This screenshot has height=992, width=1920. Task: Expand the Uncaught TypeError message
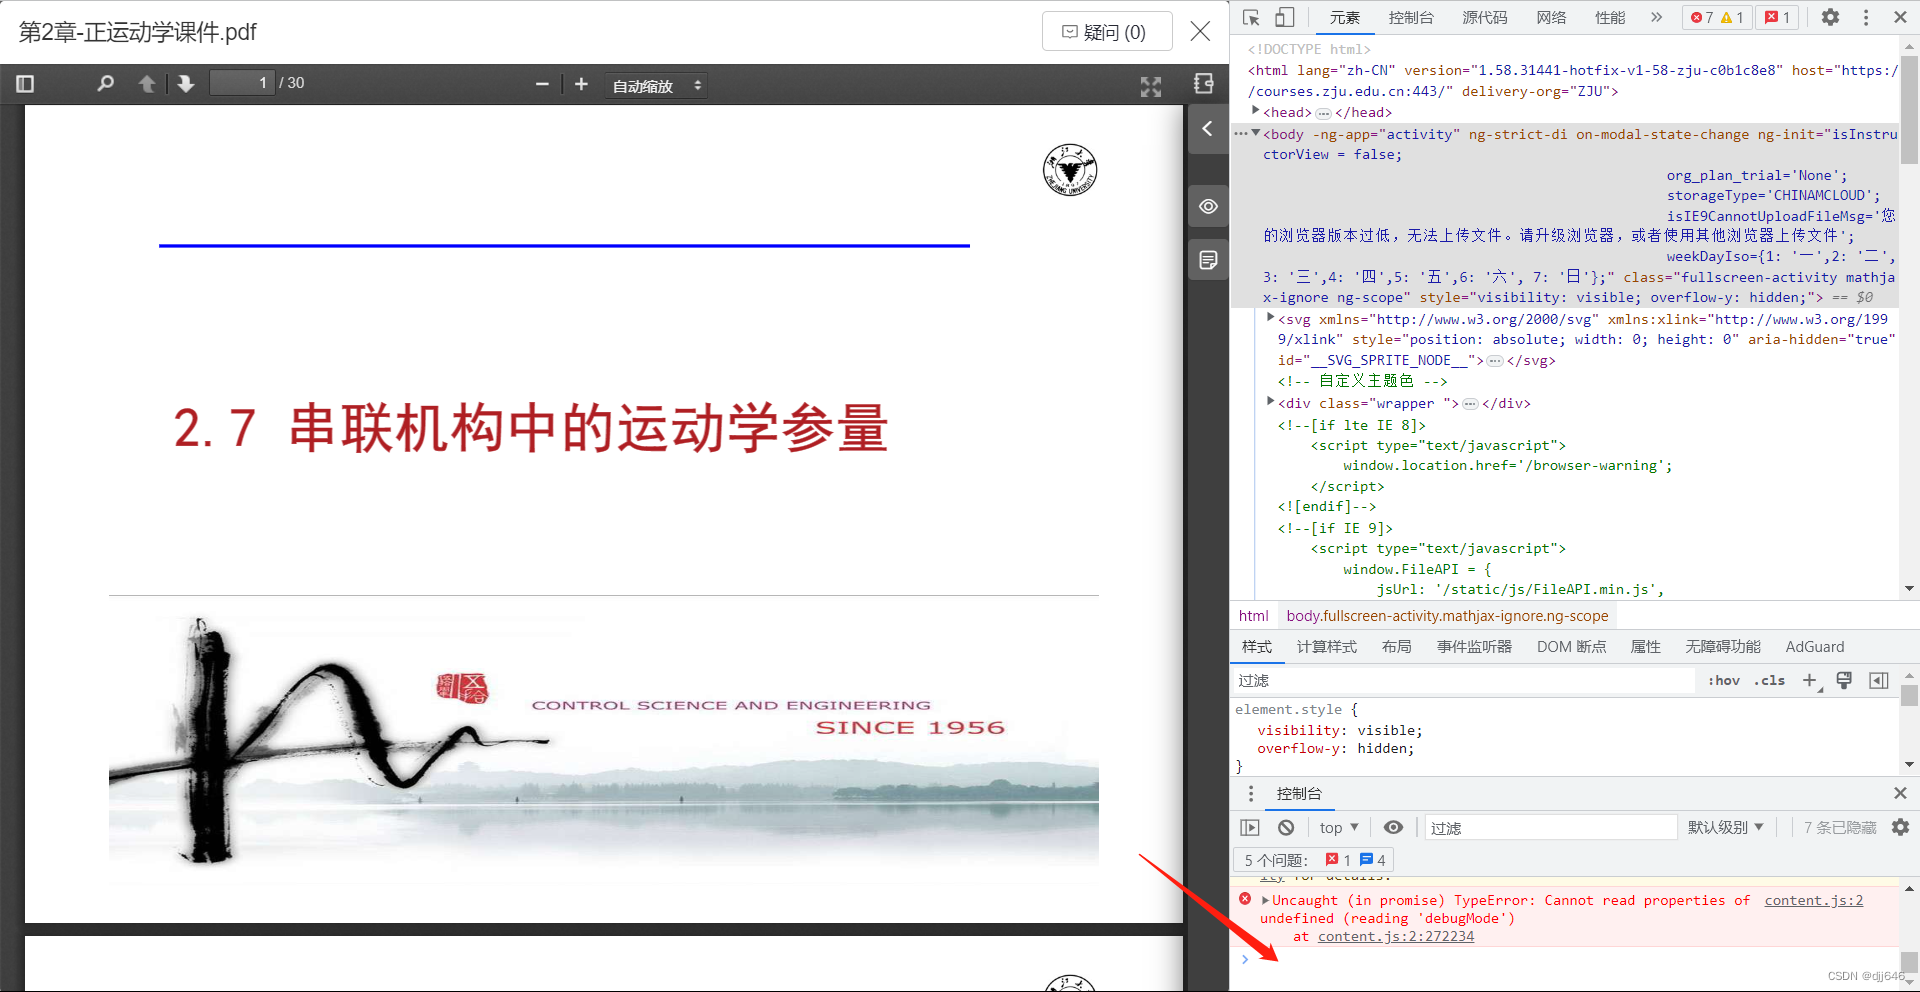(x=1266, y=900)
